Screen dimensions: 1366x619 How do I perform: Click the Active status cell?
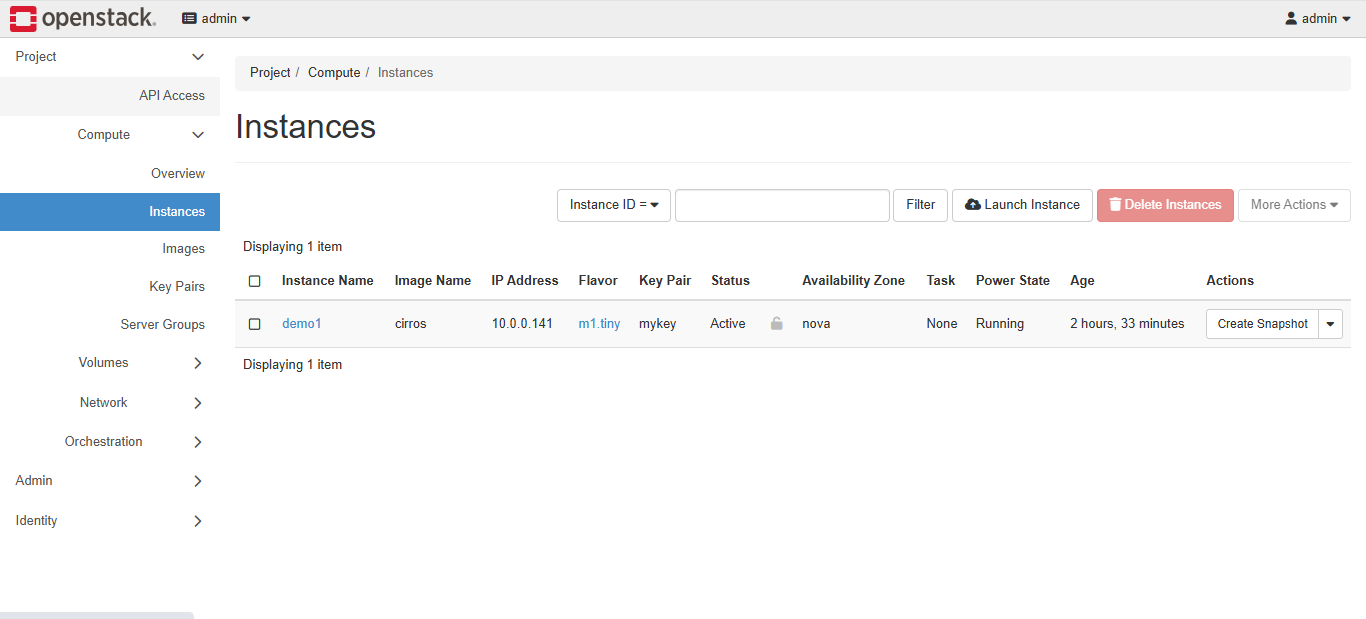728,324
